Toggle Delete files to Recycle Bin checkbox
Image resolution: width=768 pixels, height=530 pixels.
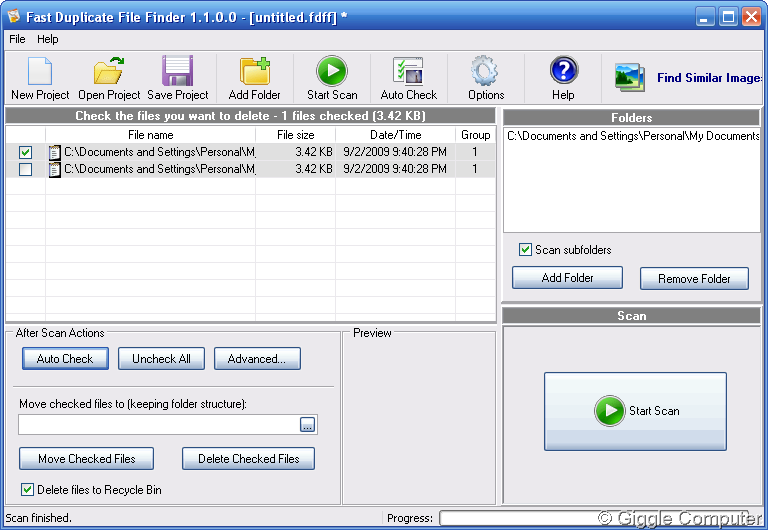coord(27,489)
